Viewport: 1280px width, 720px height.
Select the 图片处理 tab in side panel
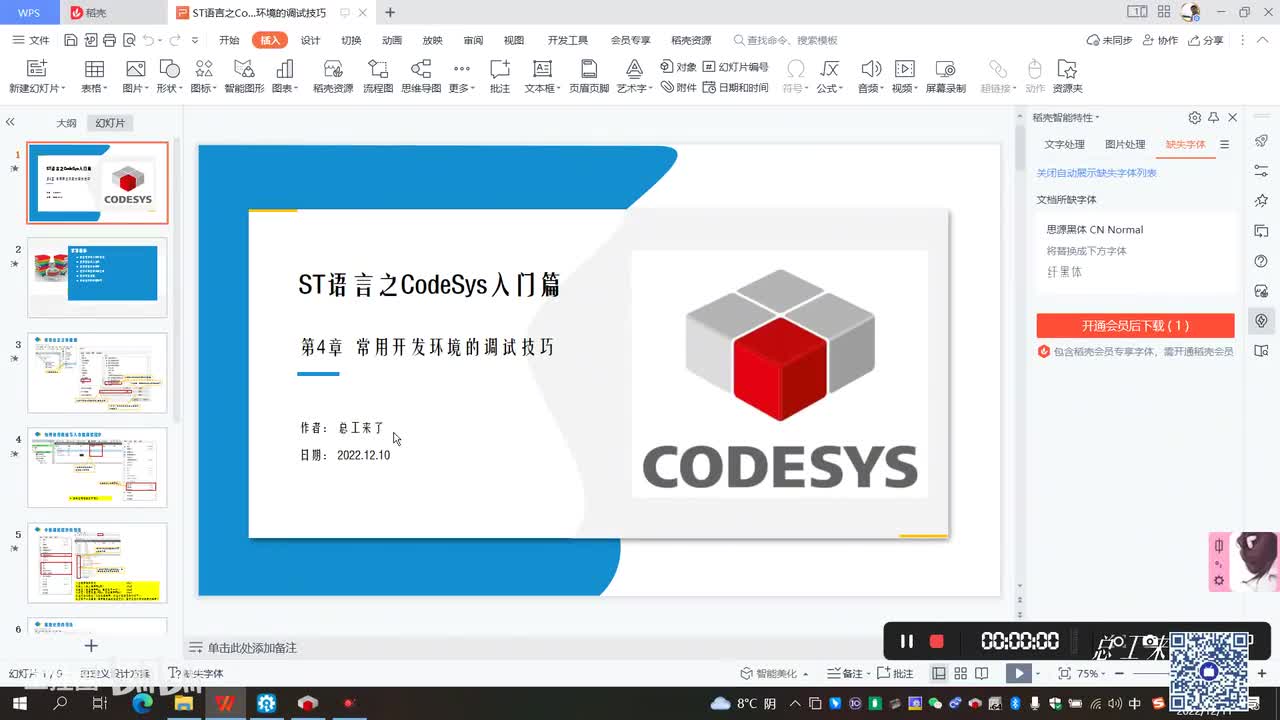tap(1125, 144)
